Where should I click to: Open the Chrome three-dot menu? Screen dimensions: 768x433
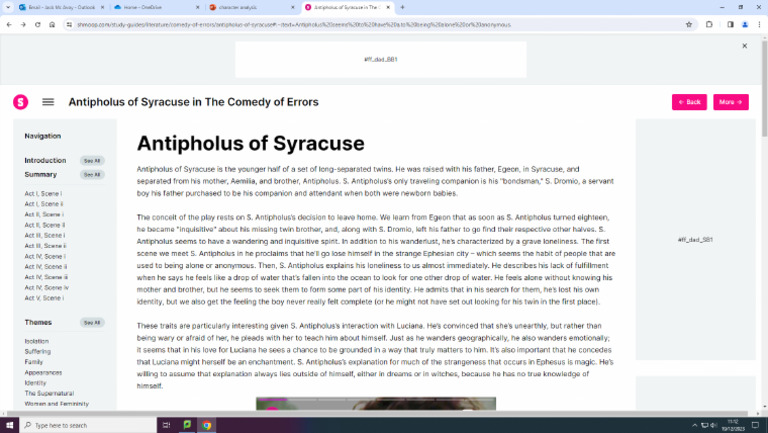coord(760,24)
